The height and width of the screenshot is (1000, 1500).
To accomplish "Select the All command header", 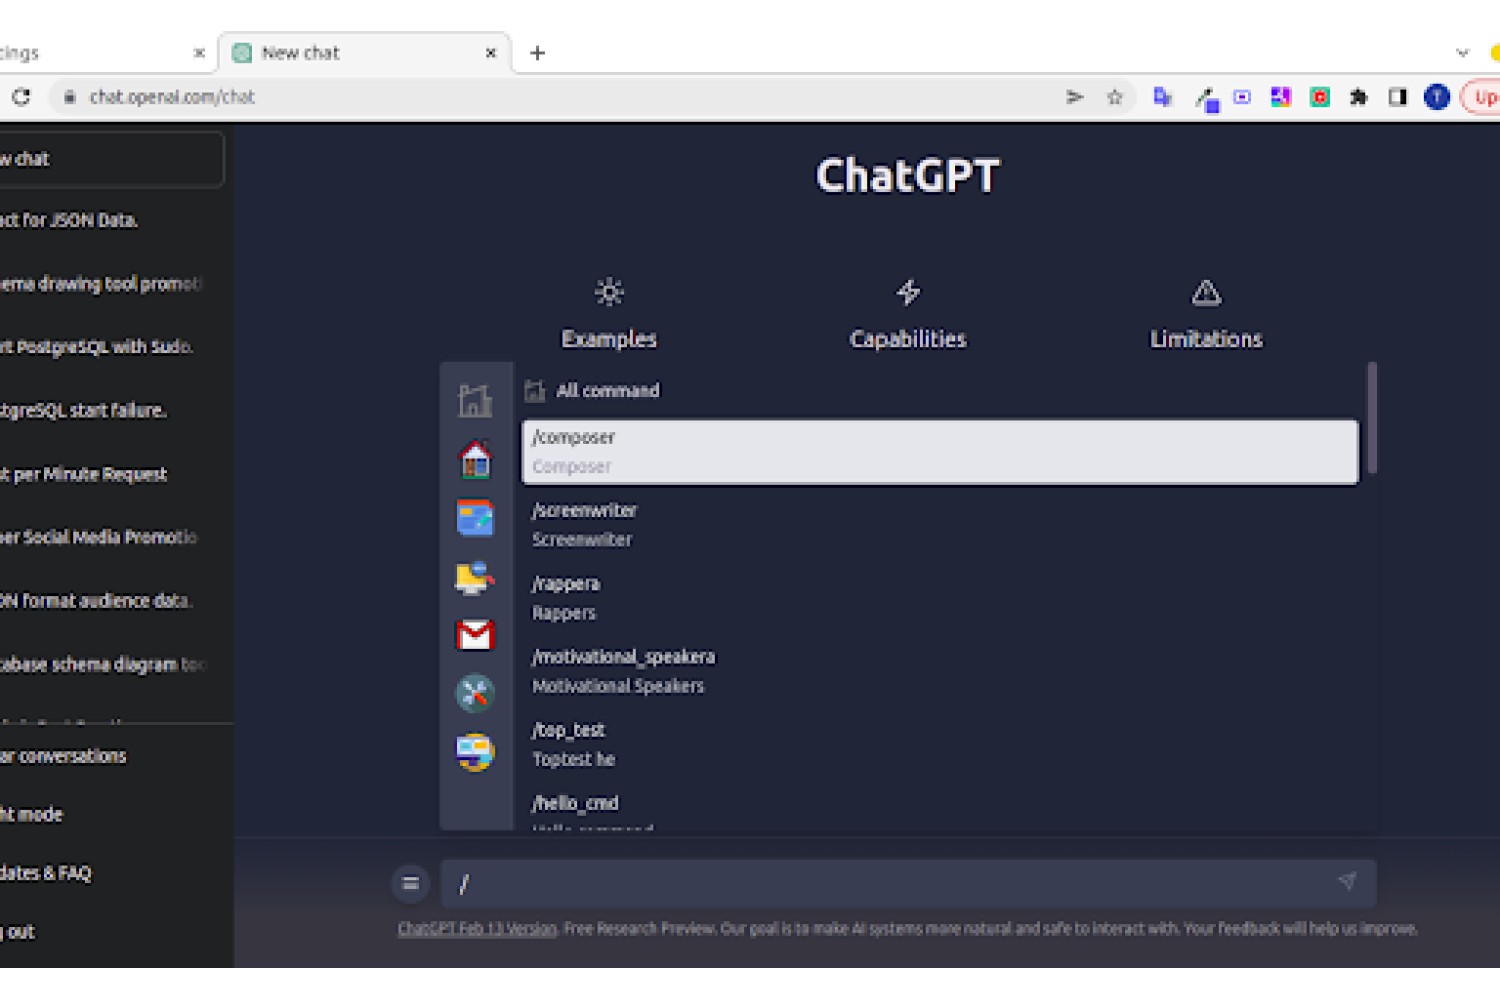I will tap(607, 391).
